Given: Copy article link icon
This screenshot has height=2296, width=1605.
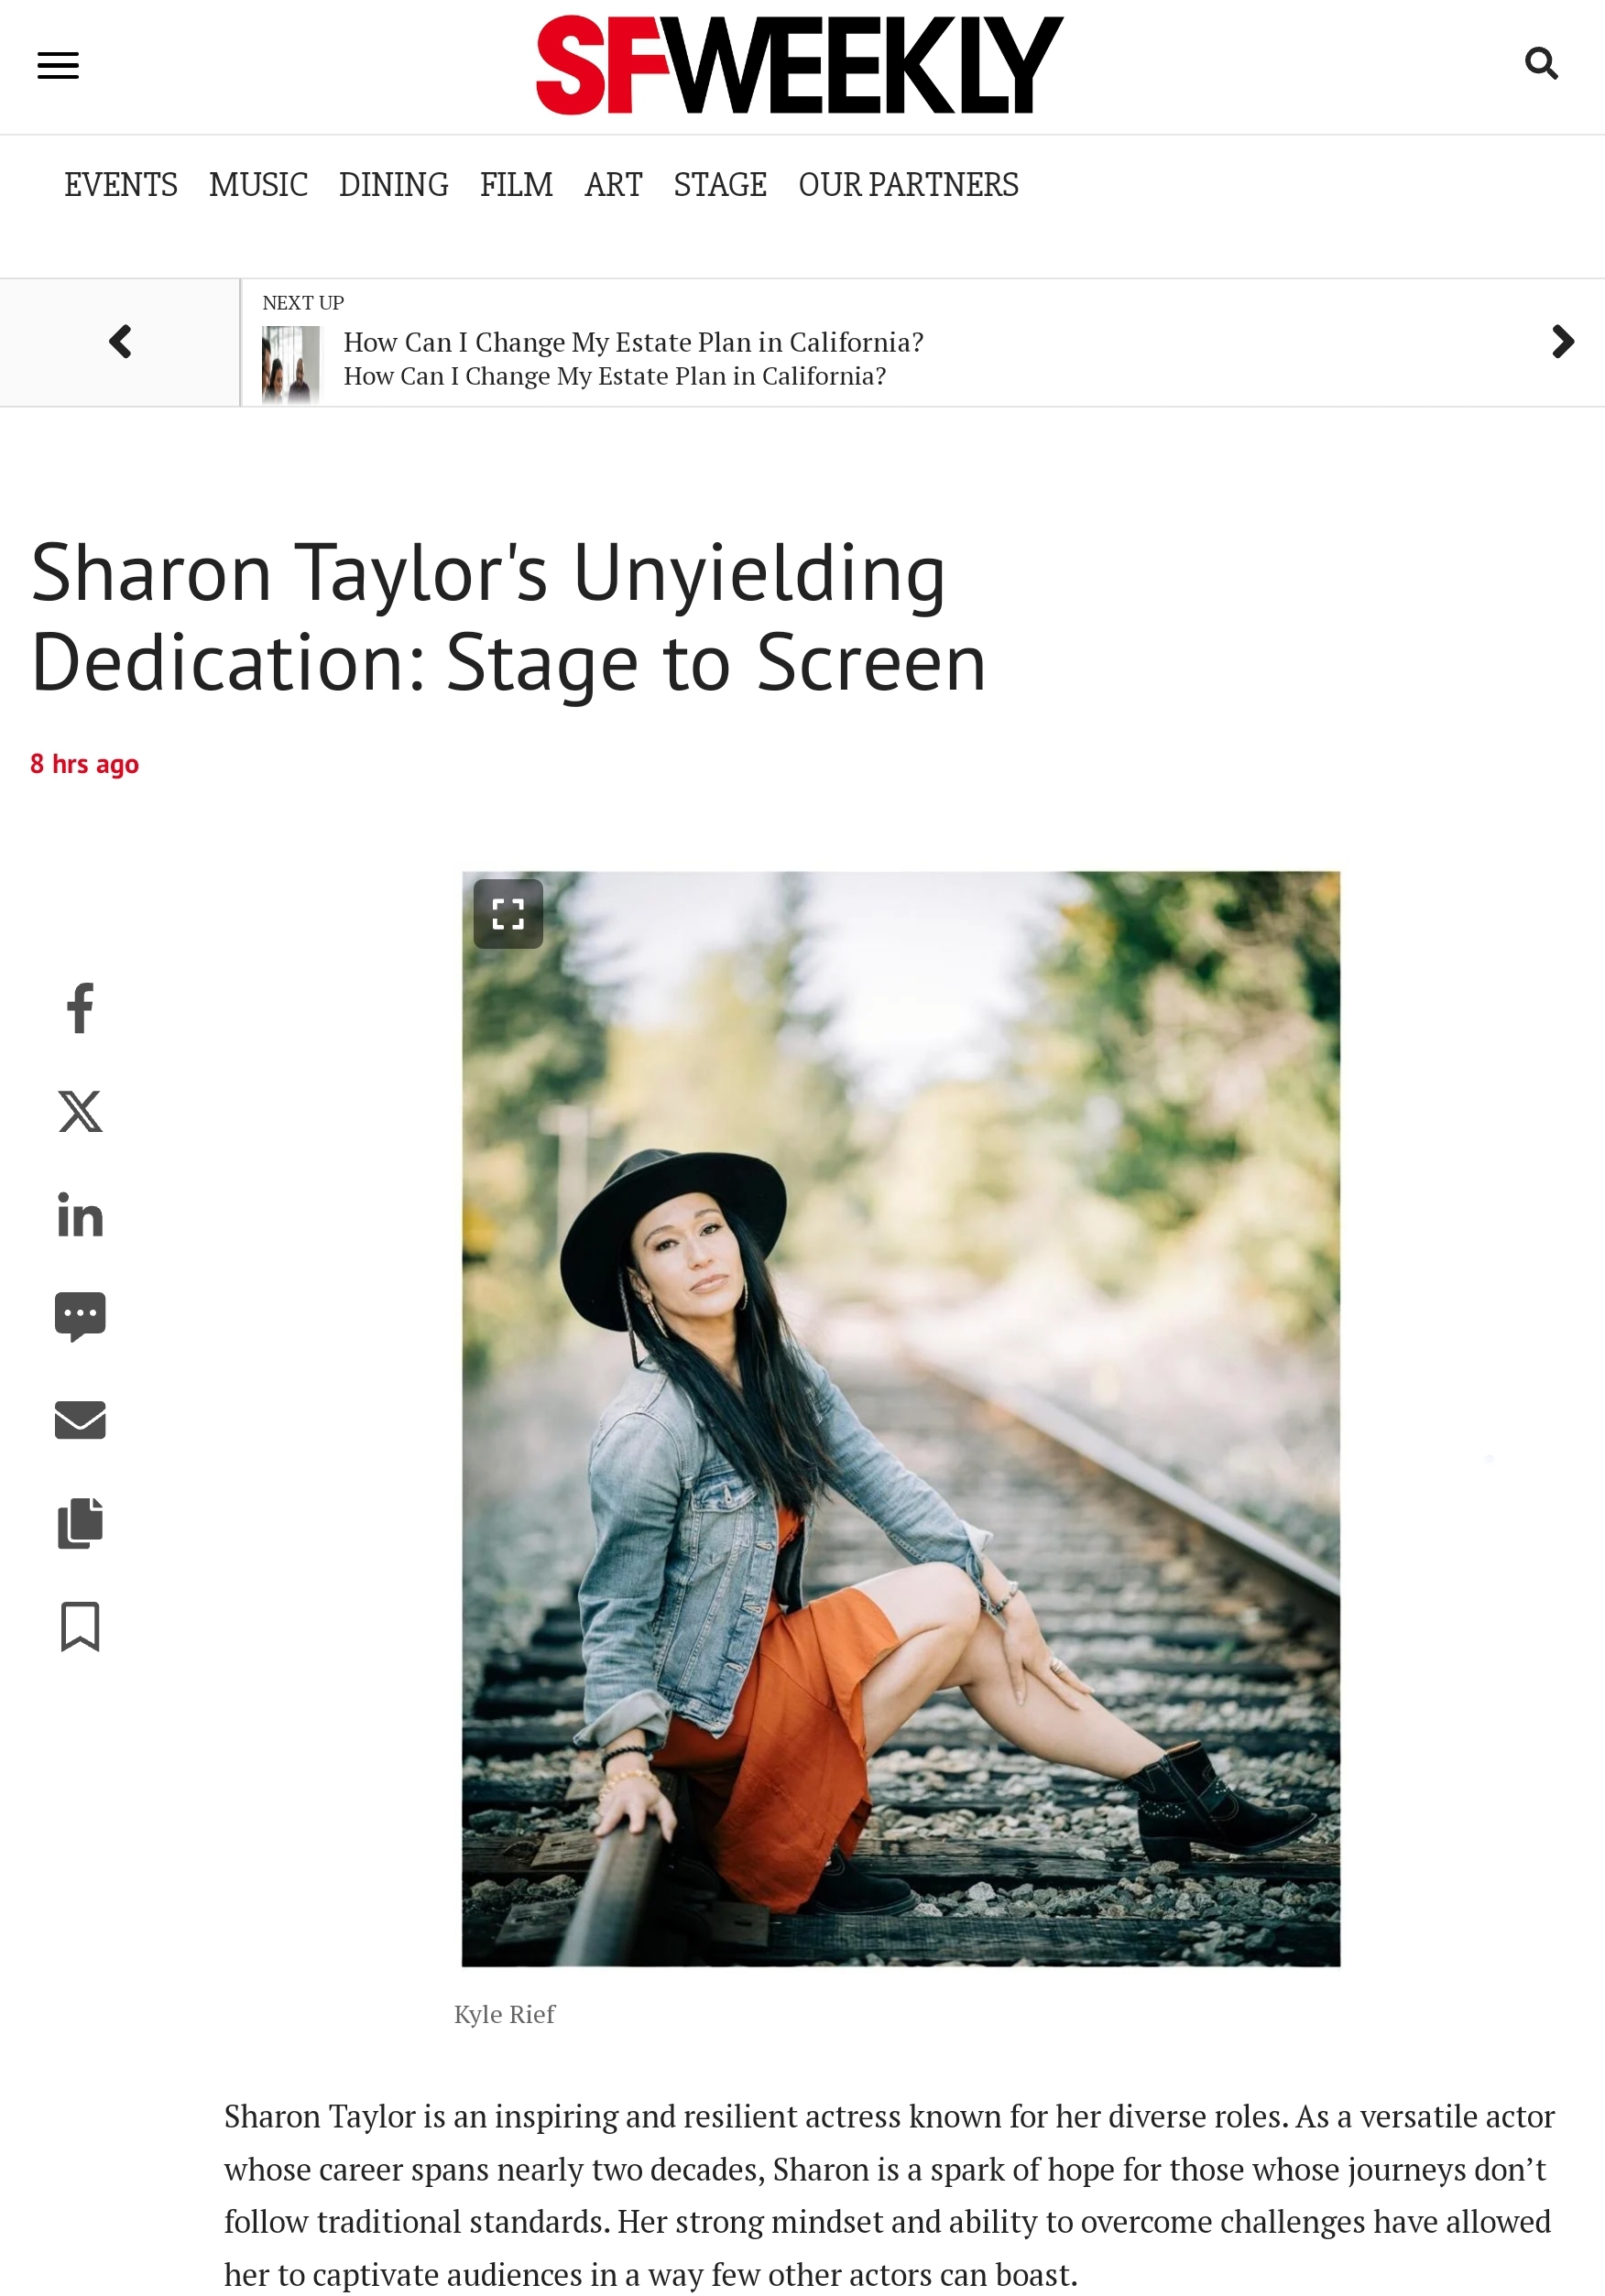Looking at the screenshot, I should click(80, 1522).
